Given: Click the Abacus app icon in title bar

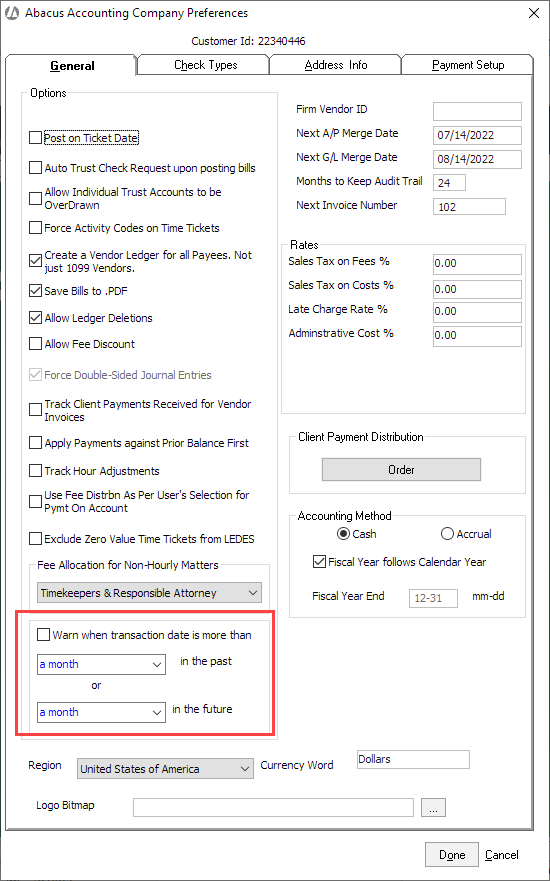Looking at the screenshot, I should click(12, 13).
